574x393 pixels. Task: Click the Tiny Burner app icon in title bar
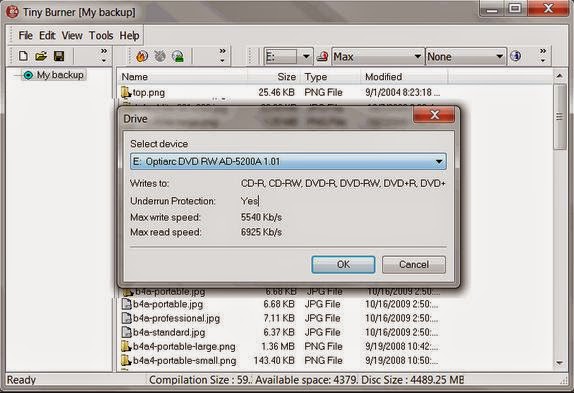[12, 12]
